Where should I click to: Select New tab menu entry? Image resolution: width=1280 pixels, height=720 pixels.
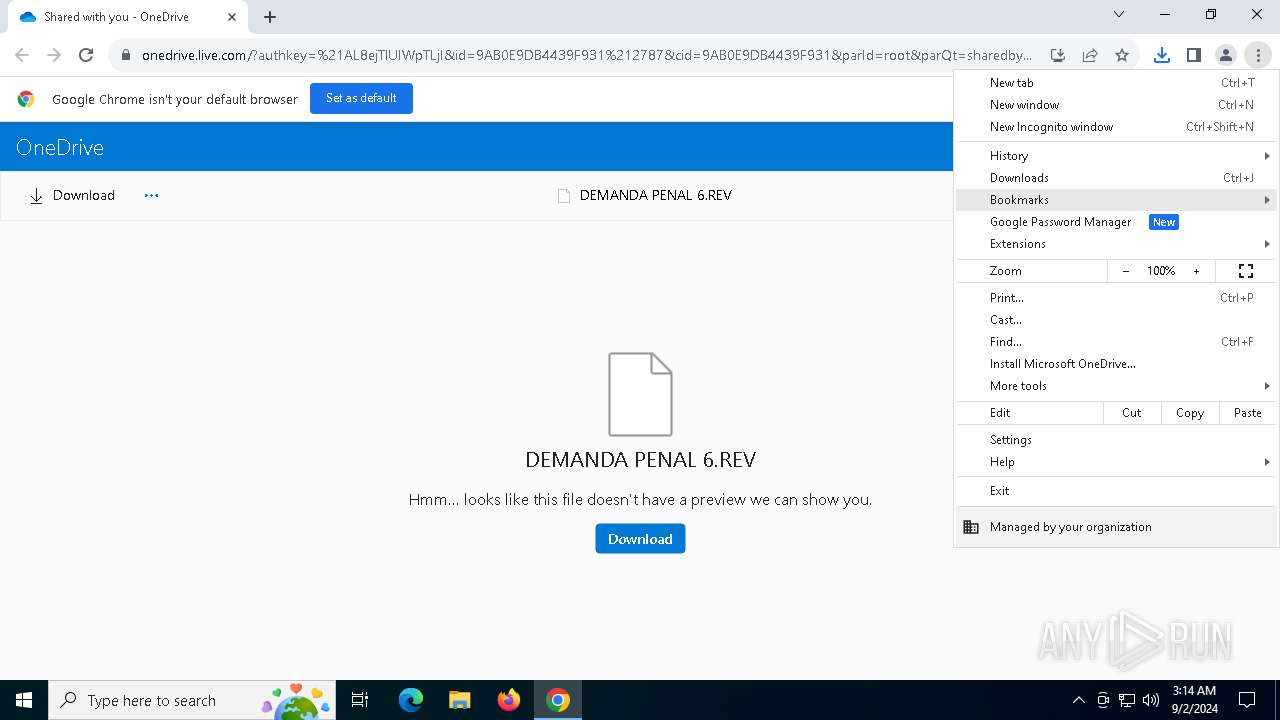pyautogui.click(x=1116, y=83)
